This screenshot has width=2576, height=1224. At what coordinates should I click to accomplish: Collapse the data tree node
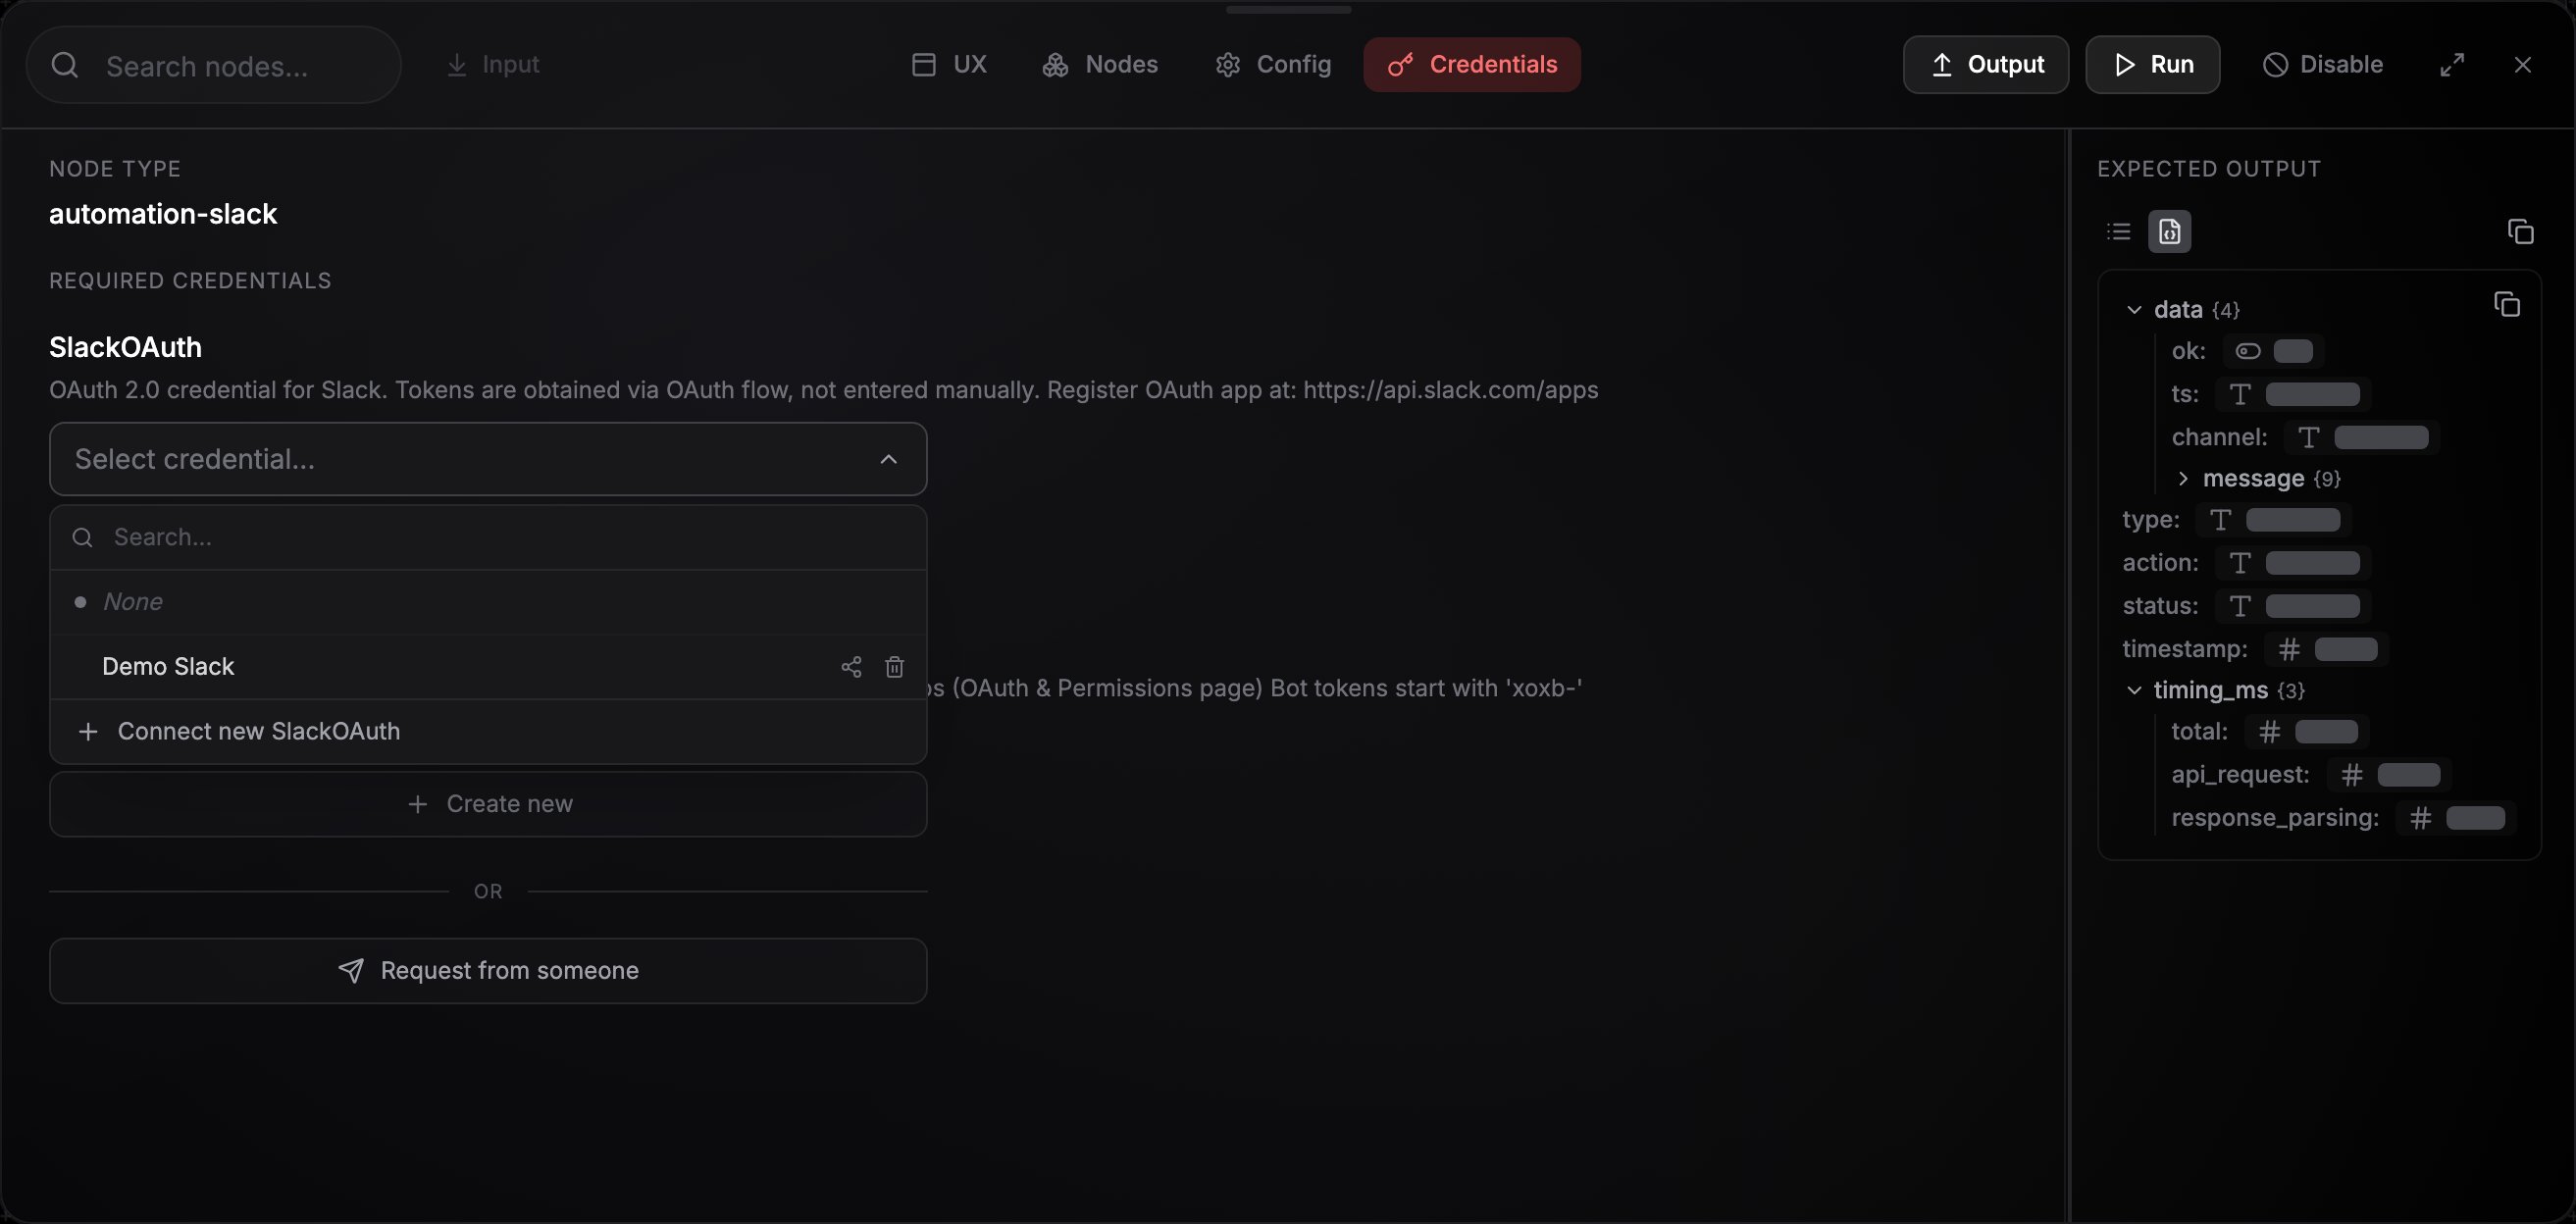click(2134, 310)
